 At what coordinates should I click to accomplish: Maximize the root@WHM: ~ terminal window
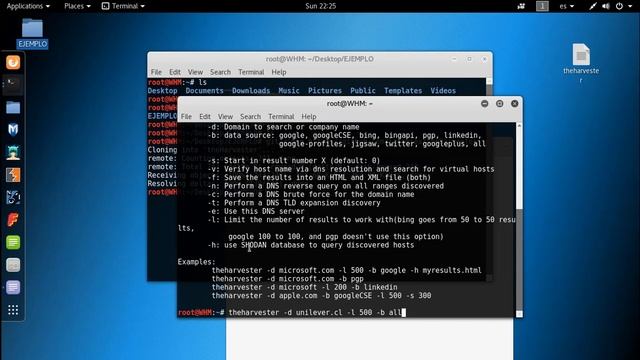point(500,104)
